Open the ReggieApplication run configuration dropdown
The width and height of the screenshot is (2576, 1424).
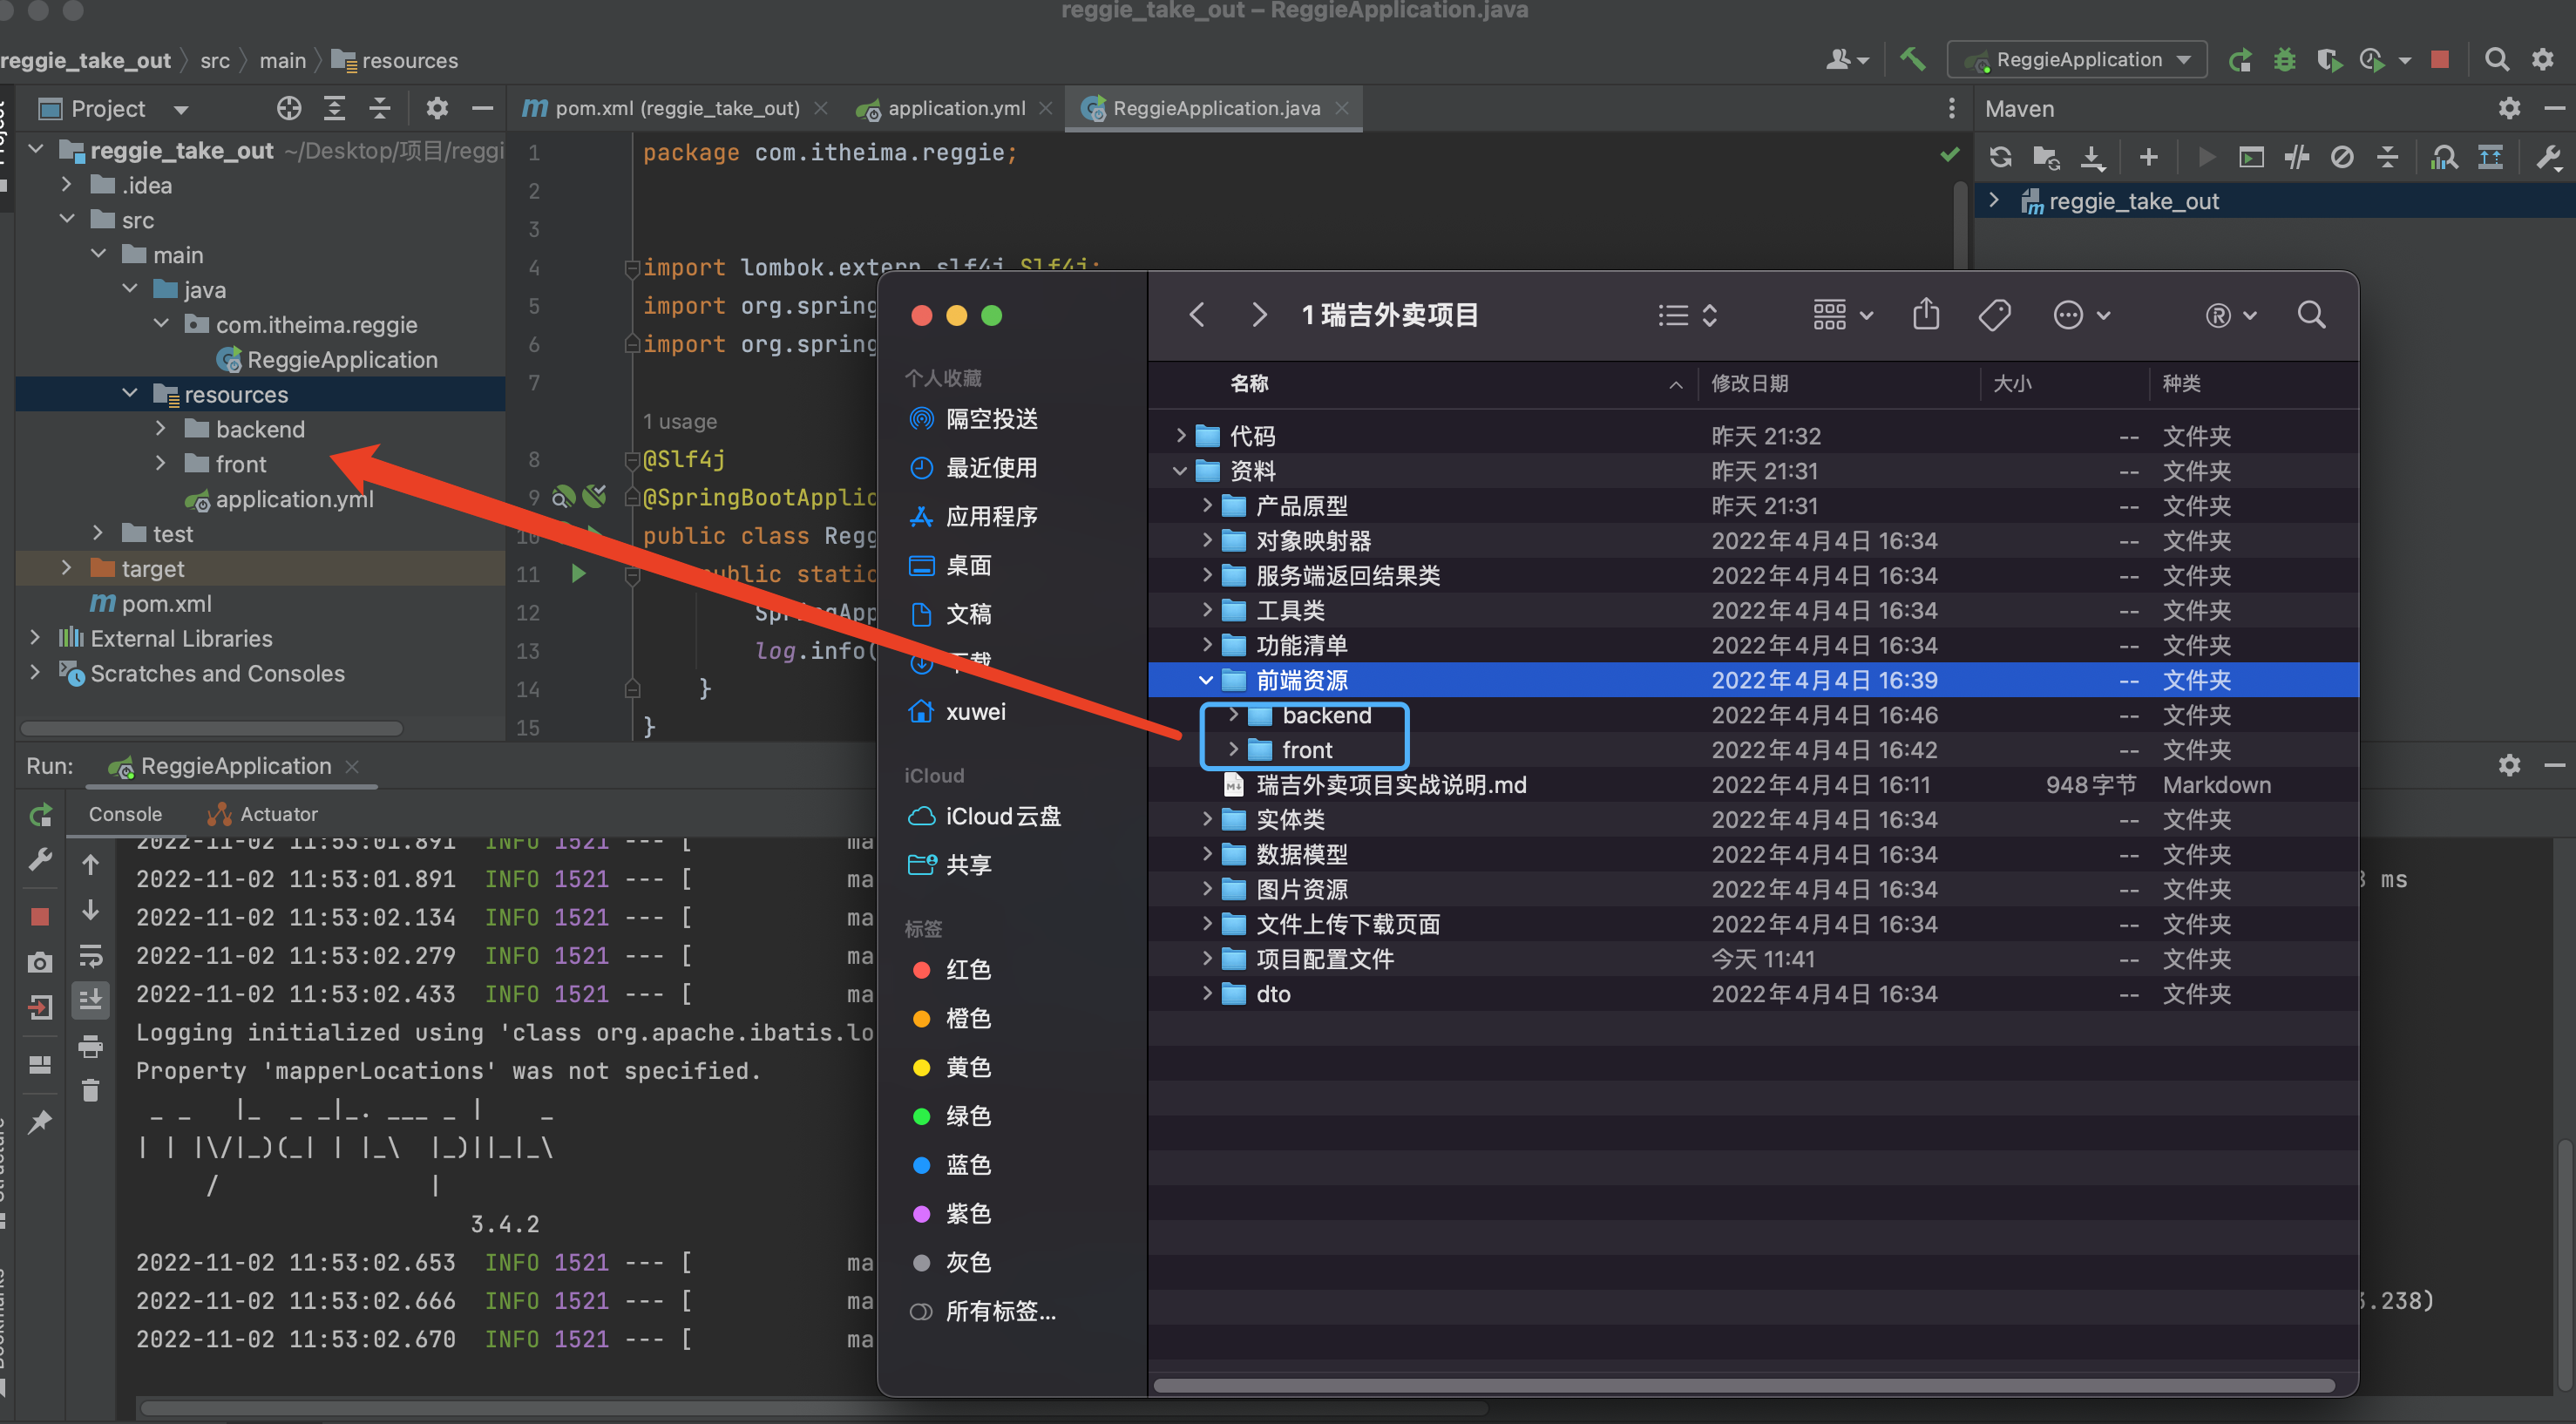pyautogui.click(x=2078, y=60)
